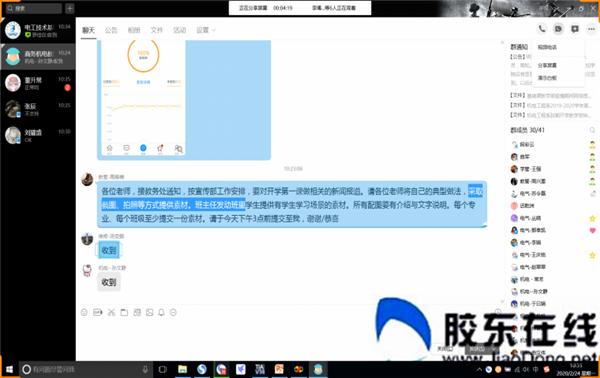Image resolution: width=600 pixels, height=378 pixels.
Task: Click the icon right of the folder icon
Action: [137, 313]
